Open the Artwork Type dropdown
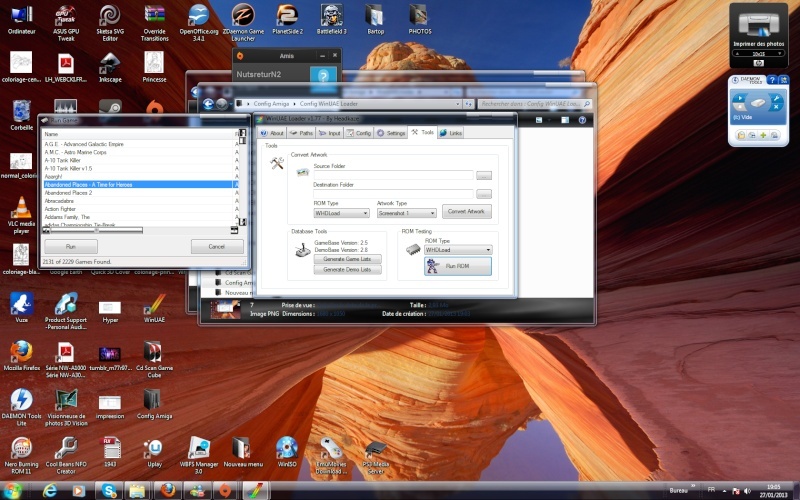Screen dimensions: 800x500 406,213
